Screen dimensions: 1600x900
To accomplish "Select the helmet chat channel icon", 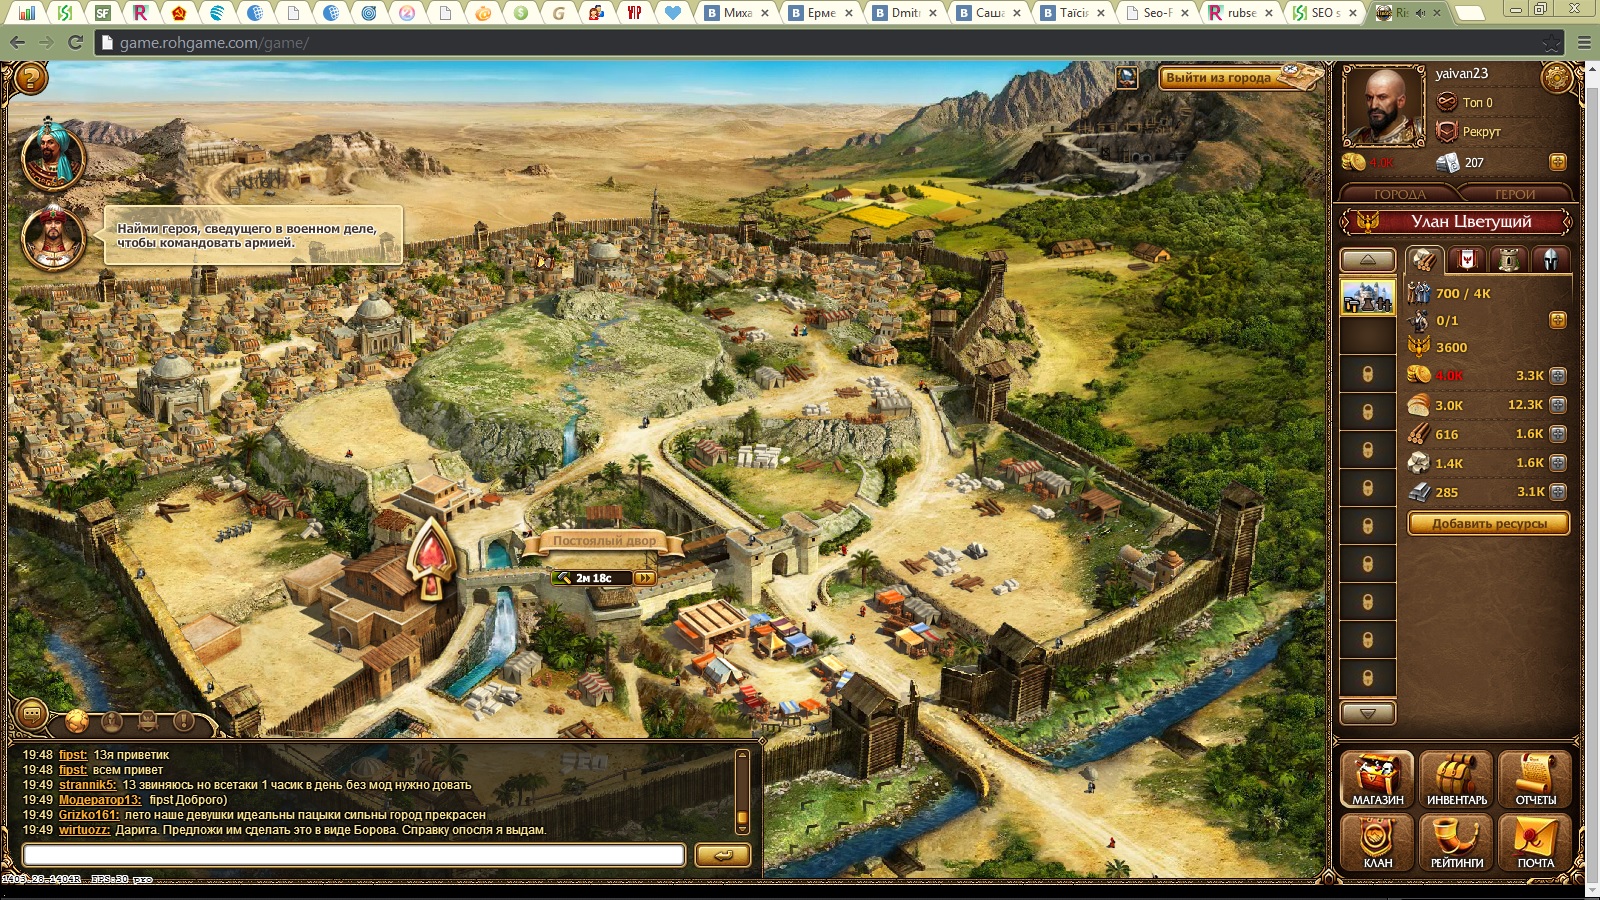I will pyautogui.click(x=112, y=720).
